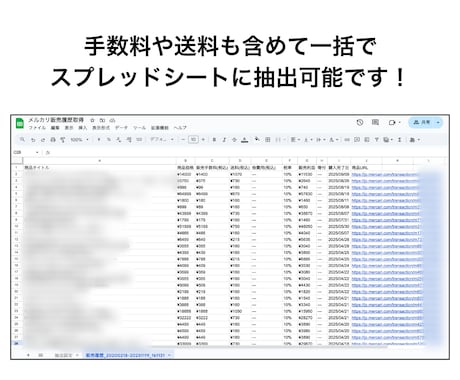The width and height of the screenshot is (460, 380).
Task: Open the comments panel icon
Action: click(x=375, y=123)
